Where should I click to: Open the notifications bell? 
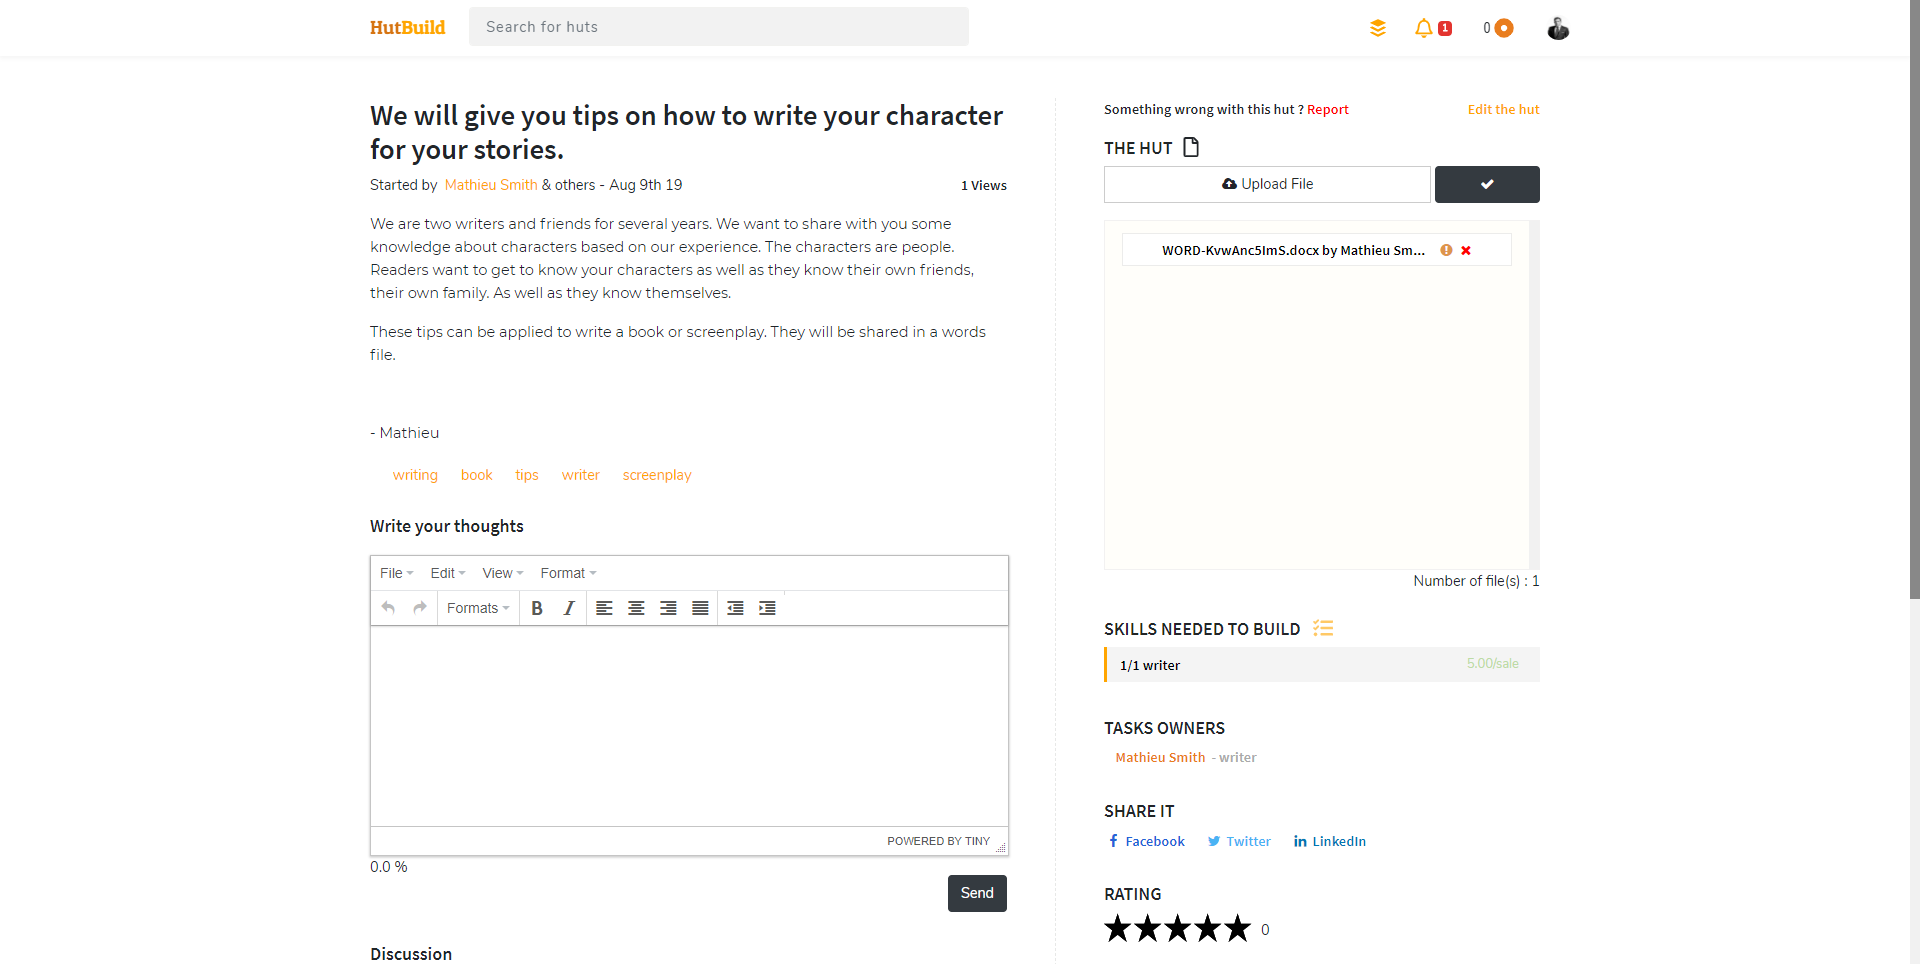(x=1423, y=28)
